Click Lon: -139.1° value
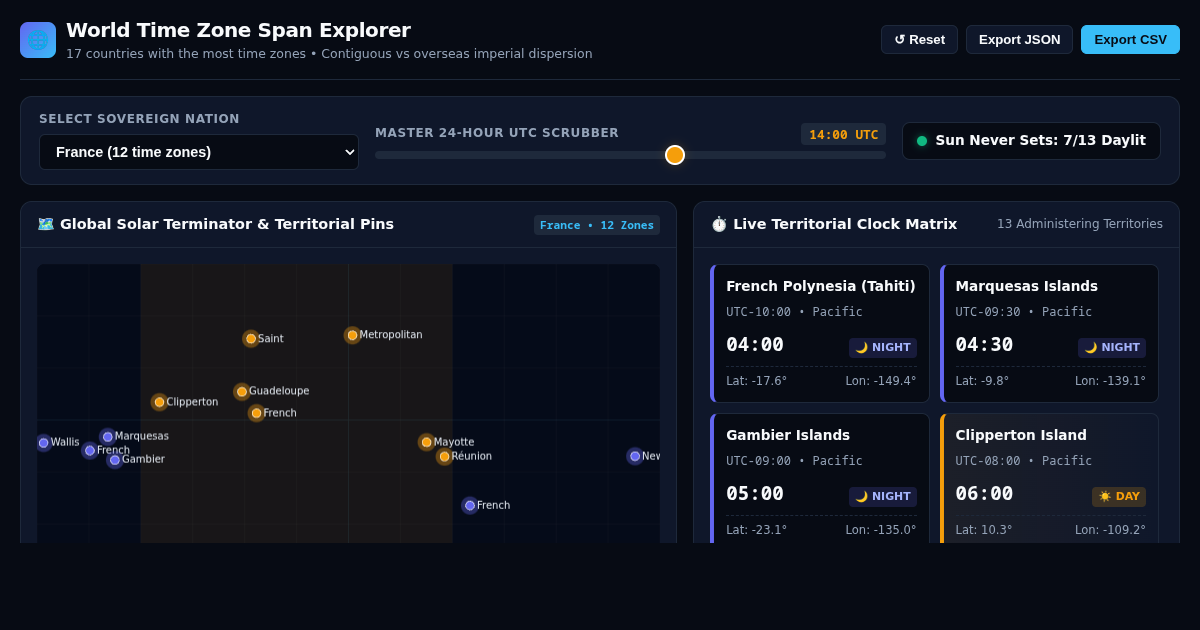This screenshot has width=1200, height=630. 1110,381
